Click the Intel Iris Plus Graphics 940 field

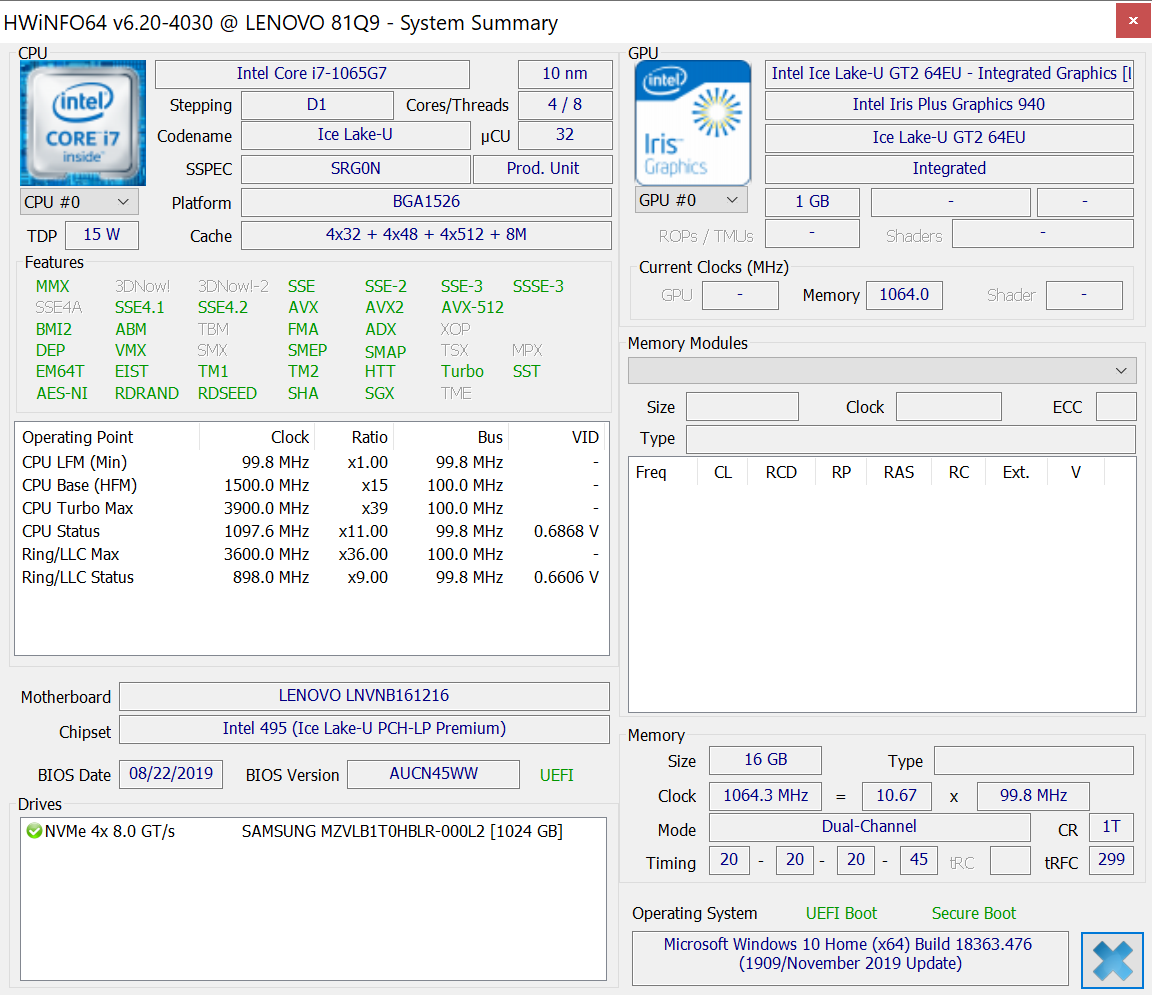tap(948, 105)
